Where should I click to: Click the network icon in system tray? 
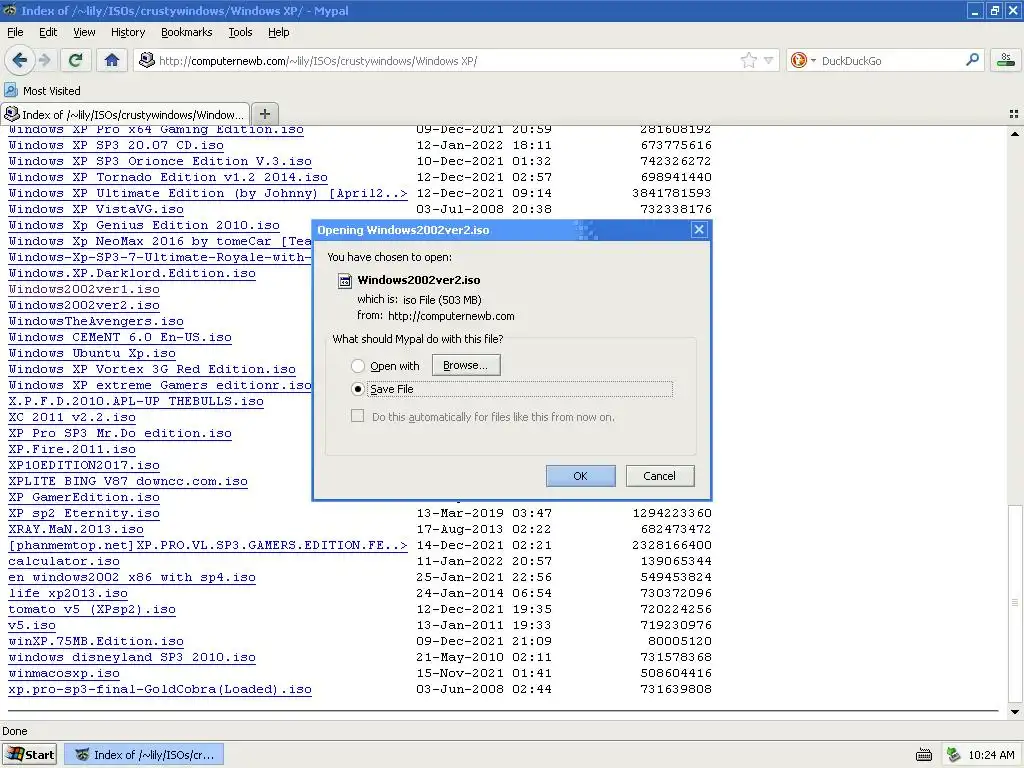tap(953, 755)
